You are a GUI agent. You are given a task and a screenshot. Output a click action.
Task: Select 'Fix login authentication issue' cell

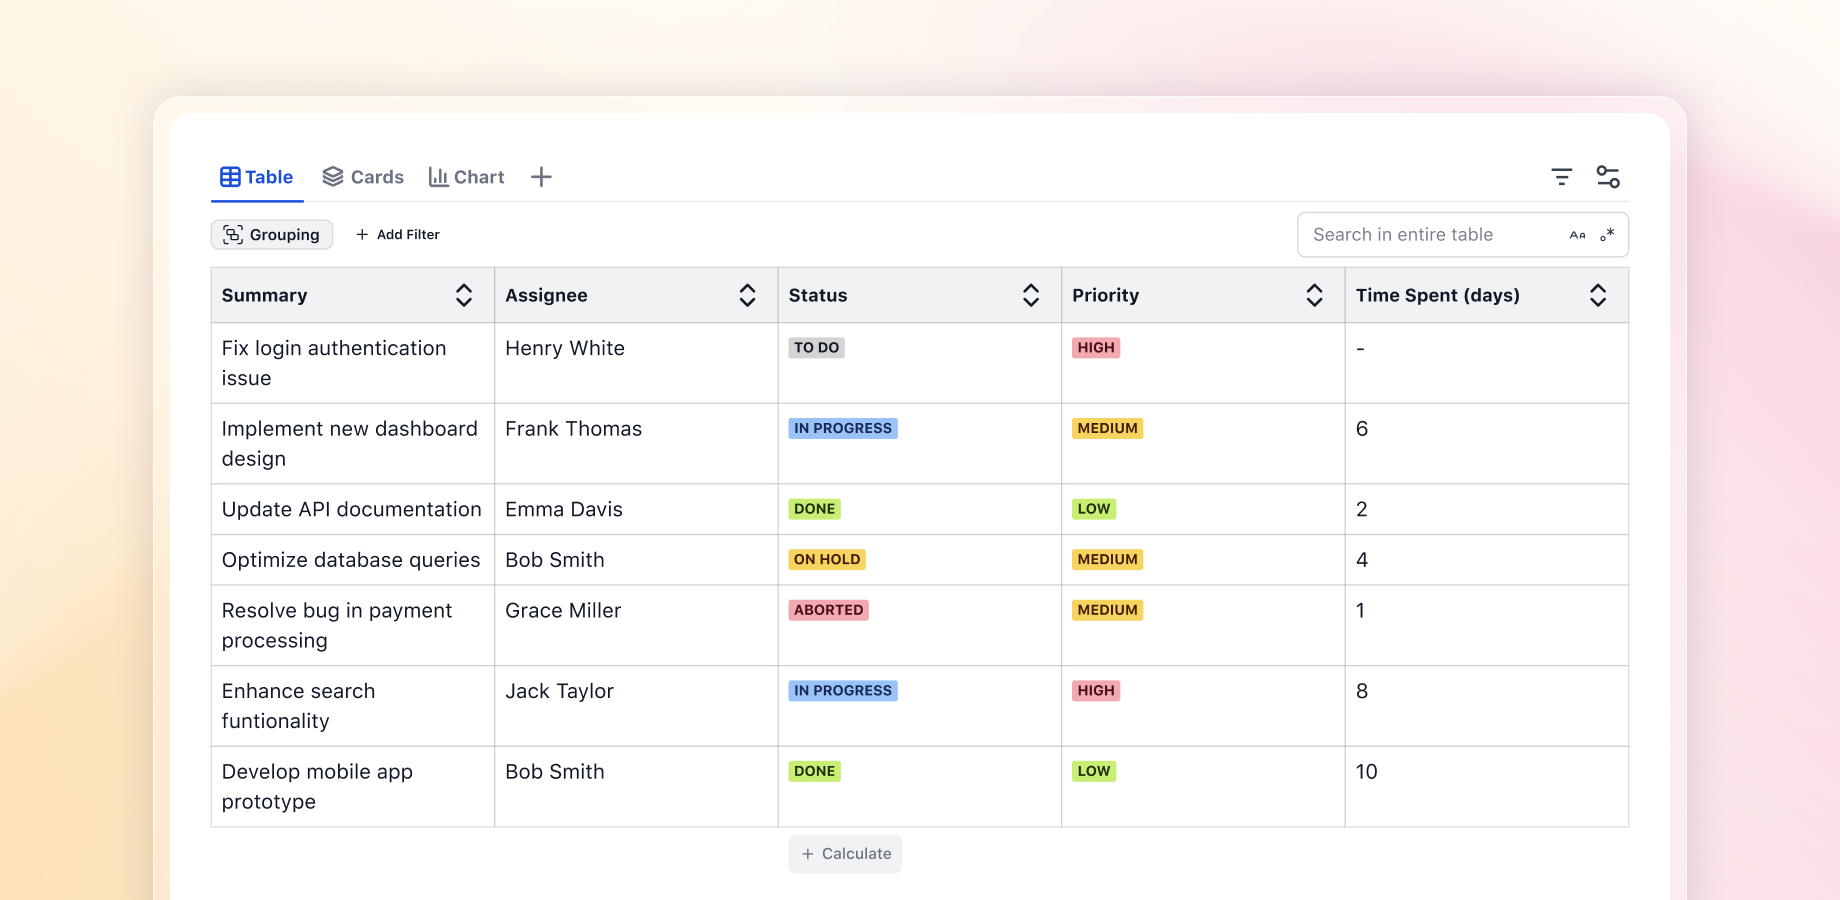point(353,363)
